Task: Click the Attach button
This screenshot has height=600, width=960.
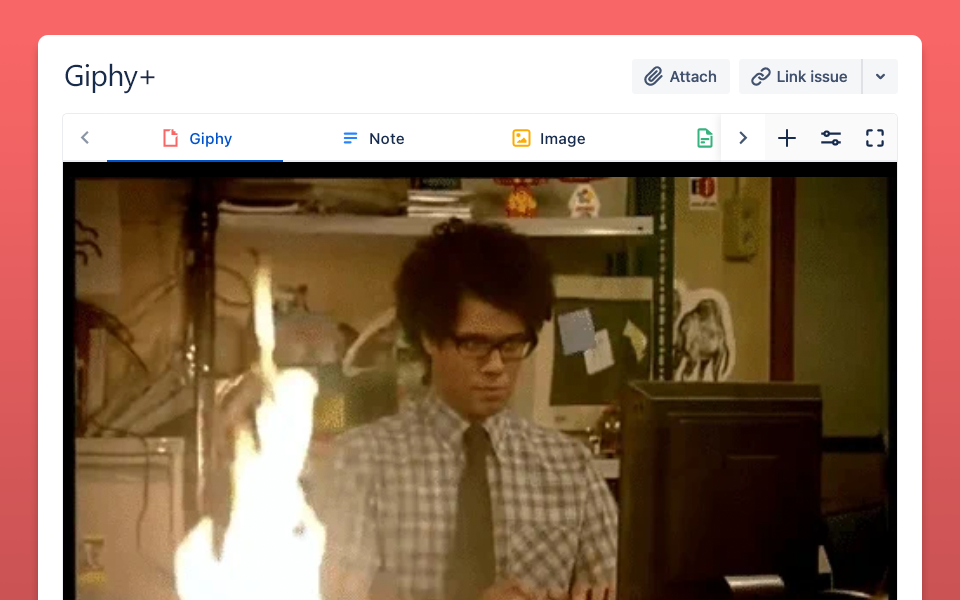Action: coord(681,77)
